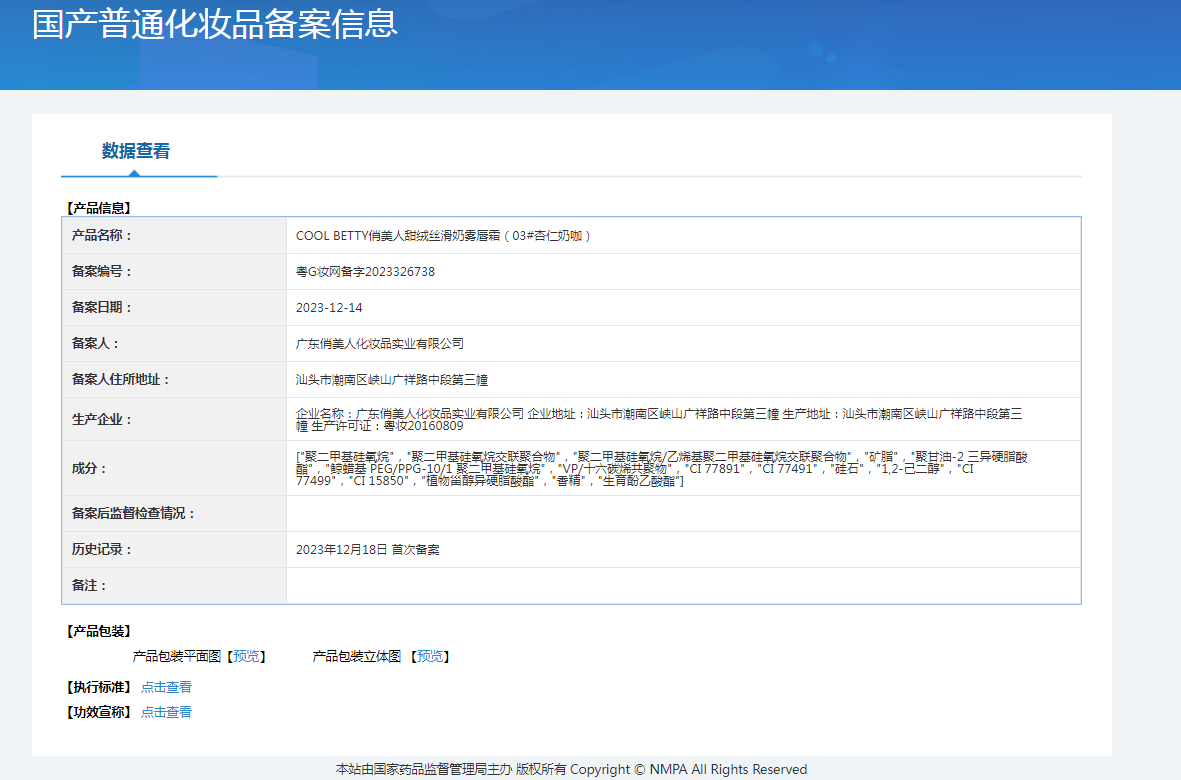Click the 成分 ingredients list text
The height and width of the screenshot is (780, 1181).
(660, 468)
